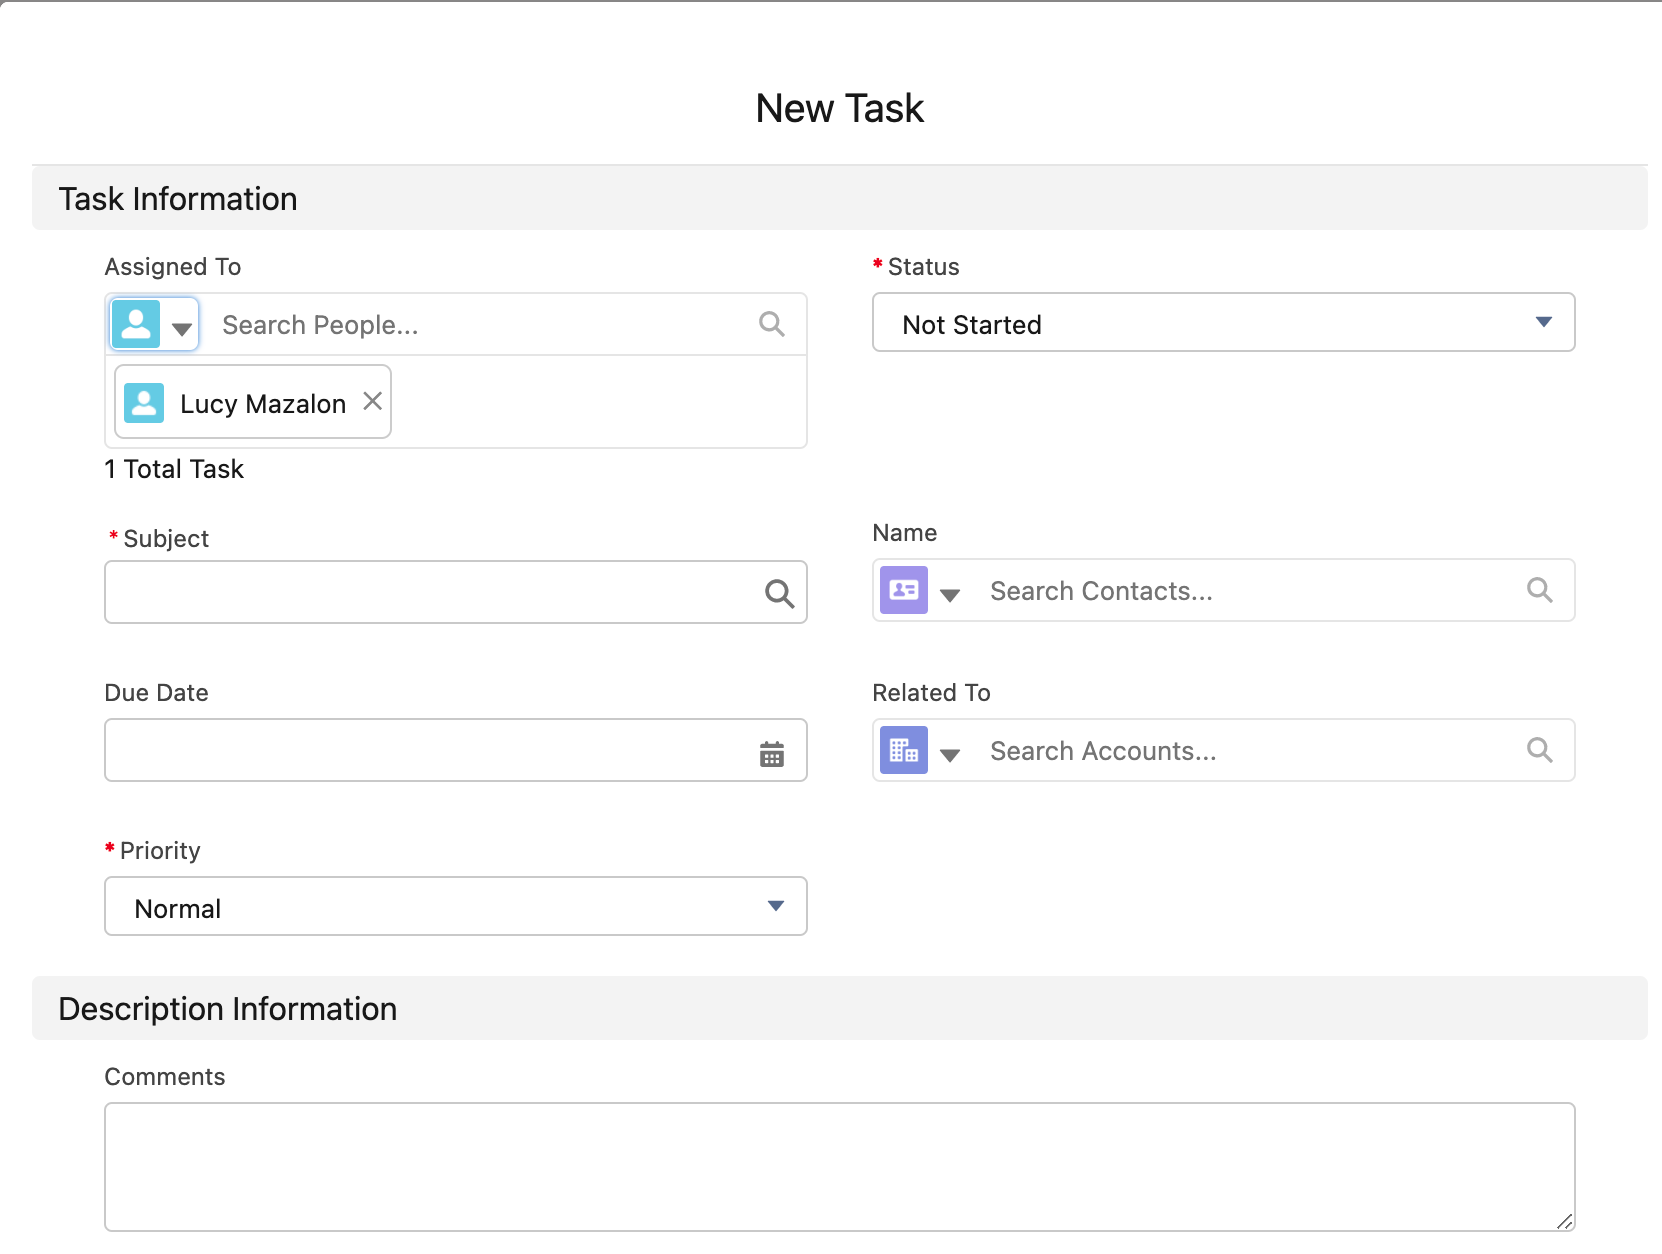Remove Lucy Mazalon from Assigned To
1662x1254 pixels.
tap(373, 401)
